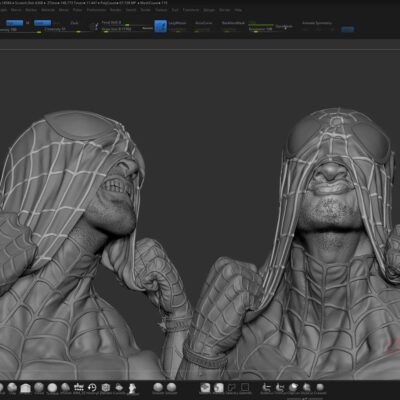Open the Help menu
Image resolution: width=400 pixels, height=400 pixels.
(238, 10)
